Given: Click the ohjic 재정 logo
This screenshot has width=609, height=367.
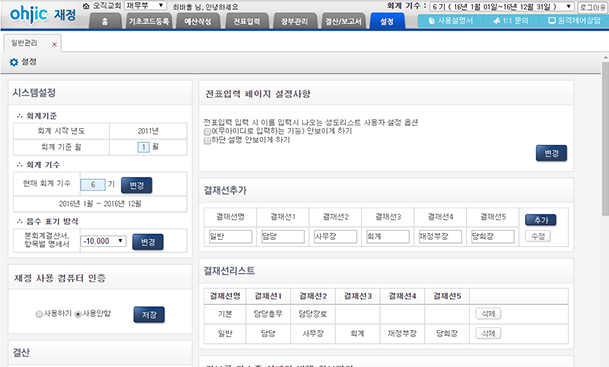Looking at the screenshot, I should pos(43,14).
